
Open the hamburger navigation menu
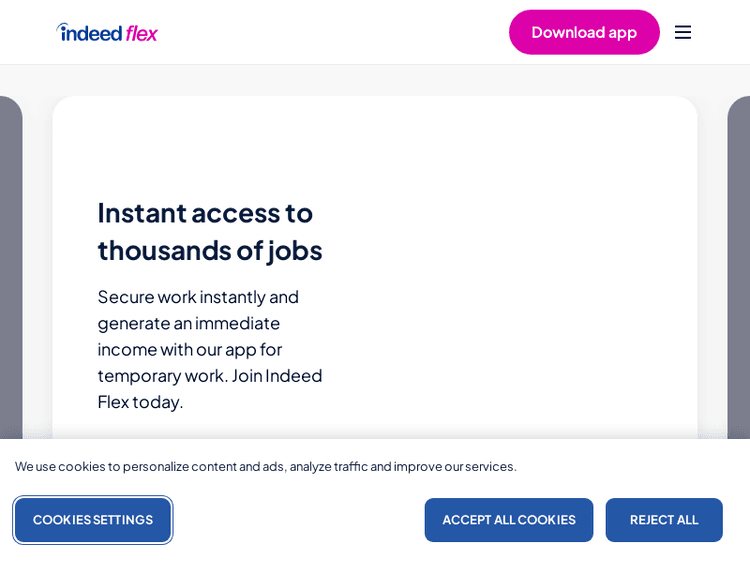683,32
